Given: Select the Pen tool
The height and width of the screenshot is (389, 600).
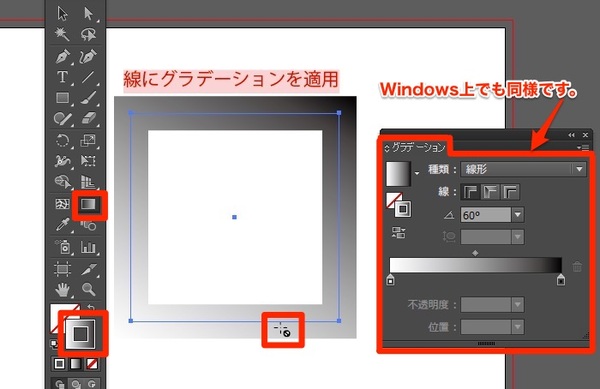Looking at the screenshot, I should pyautogui.click(x=62, y=56).
